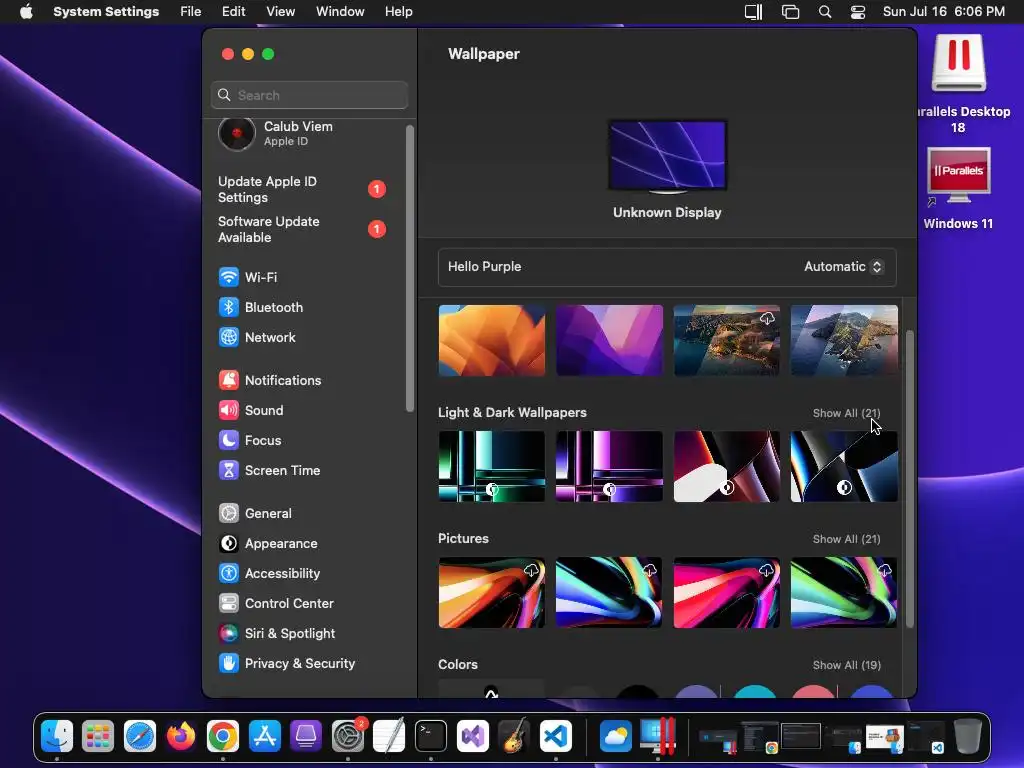Open Sound settings in sidebar
This screenshot has width=1024, height=768.
pos(251,410)
